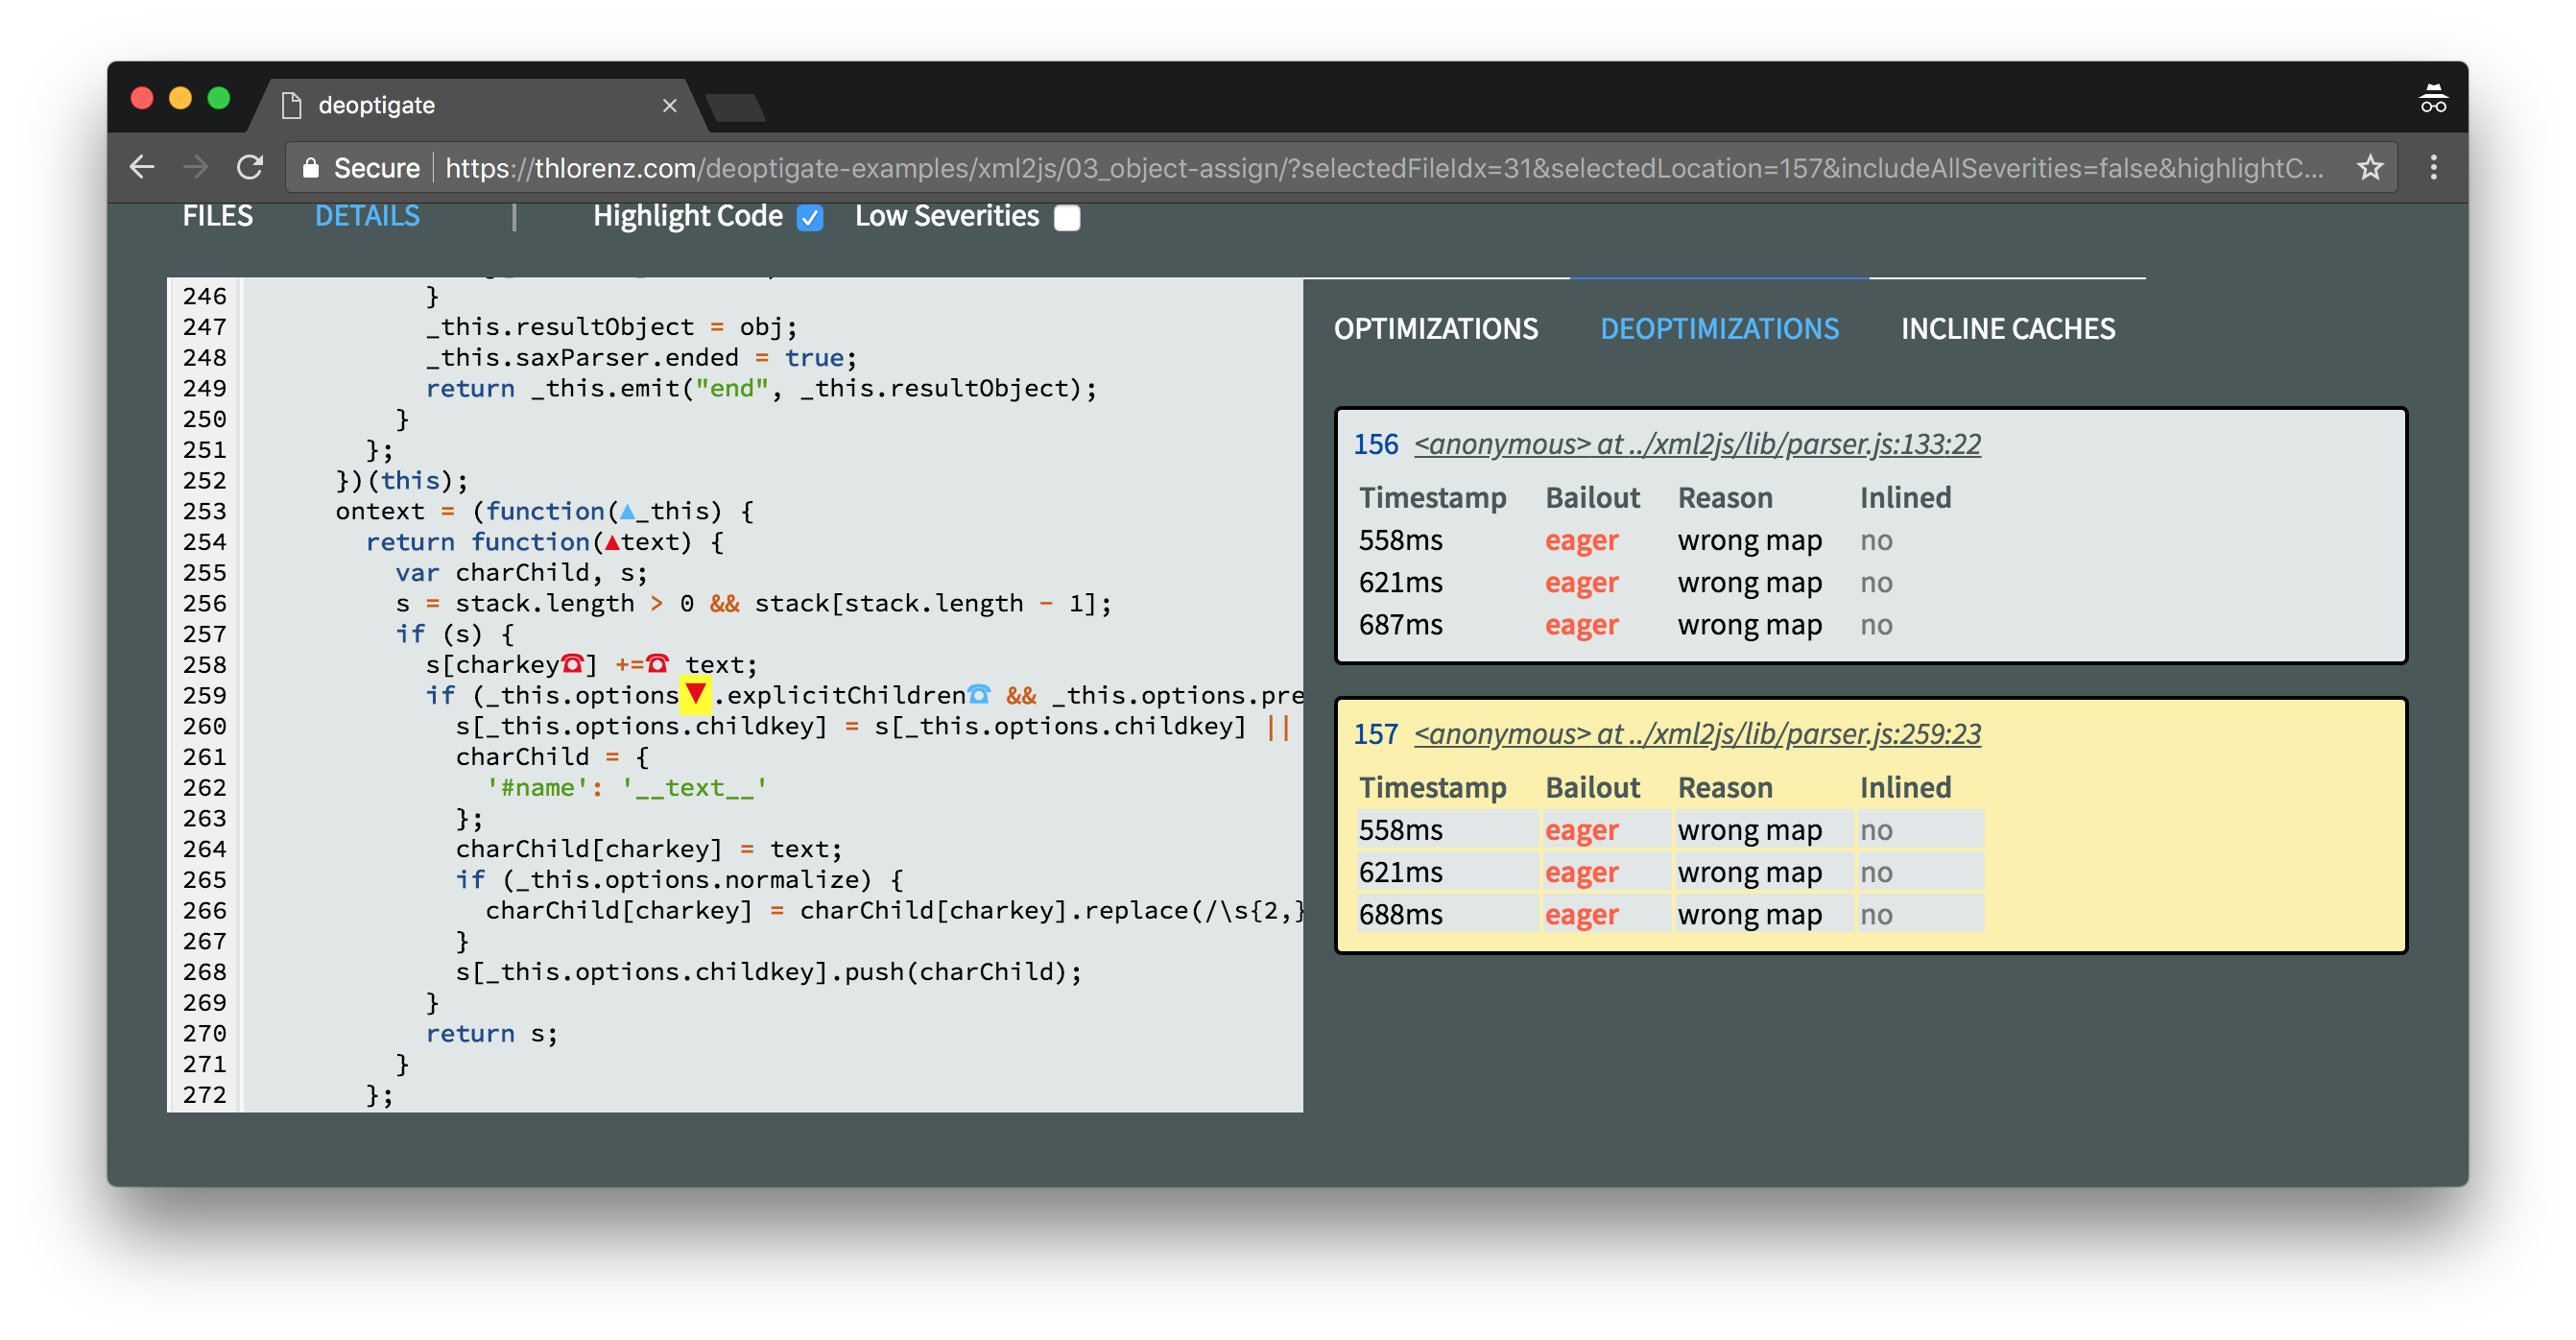Click the 558ms timestamp in entry 156

tap(1400, 540)
